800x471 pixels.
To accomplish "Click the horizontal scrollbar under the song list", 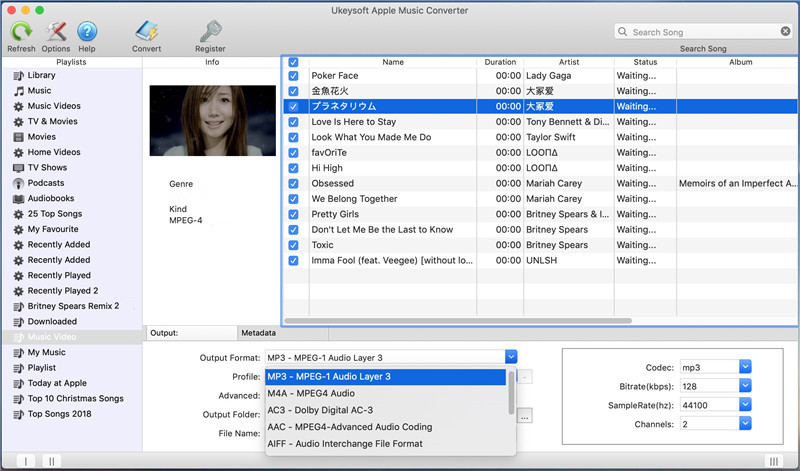I will [458, 321].
